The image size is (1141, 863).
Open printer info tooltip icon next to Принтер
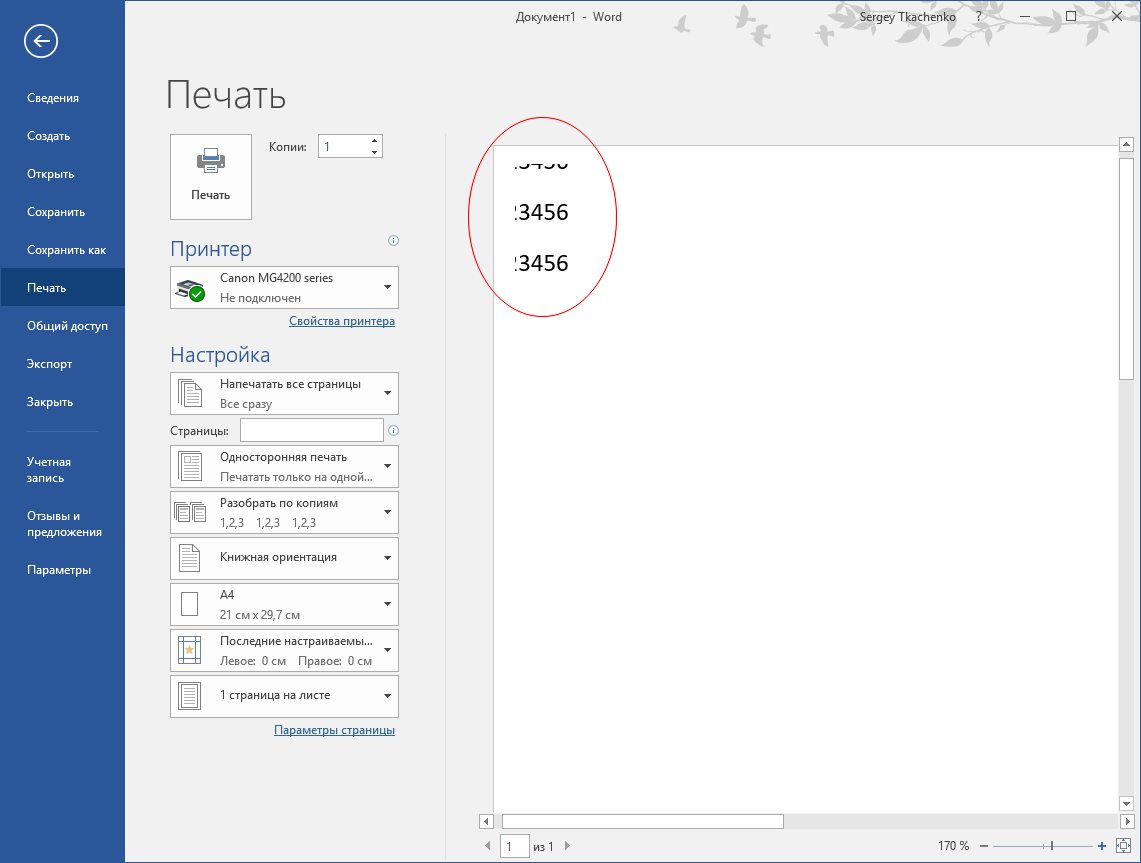click(394, 241)
